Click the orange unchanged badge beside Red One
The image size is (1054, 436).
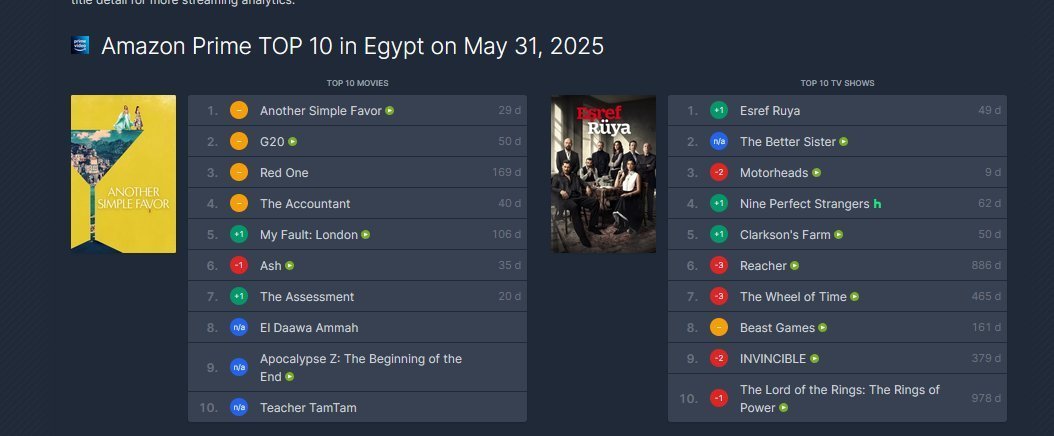click(x=239, y=172)
